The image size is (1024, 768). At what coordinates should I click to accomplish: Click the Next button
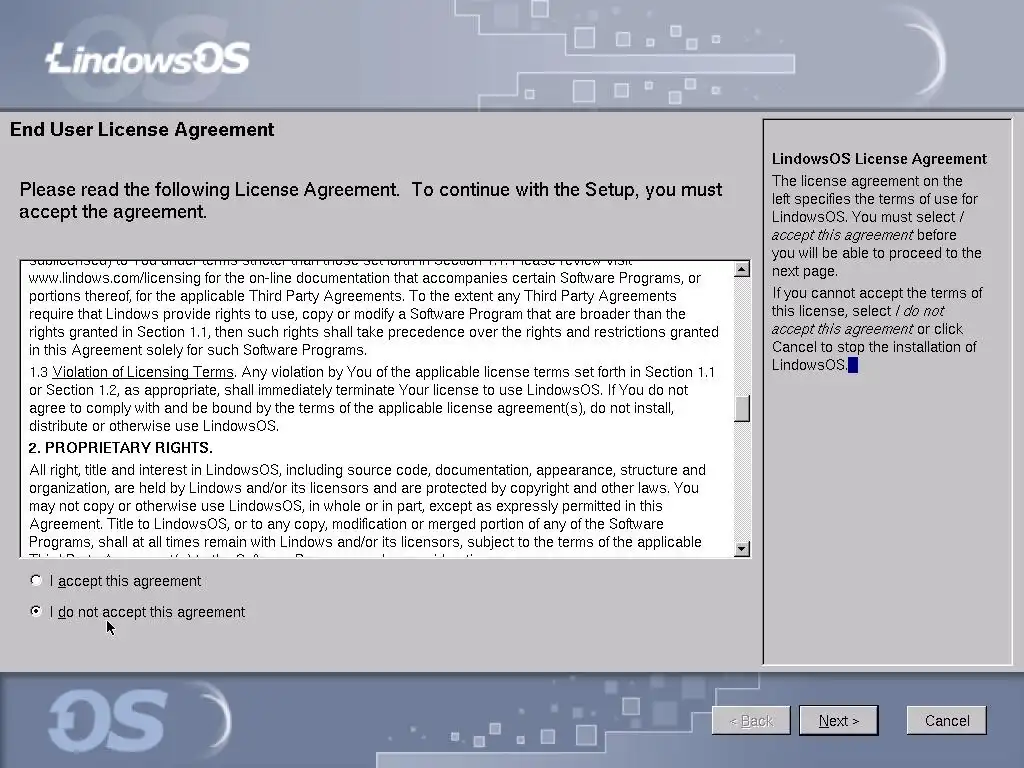click(839, 720)
